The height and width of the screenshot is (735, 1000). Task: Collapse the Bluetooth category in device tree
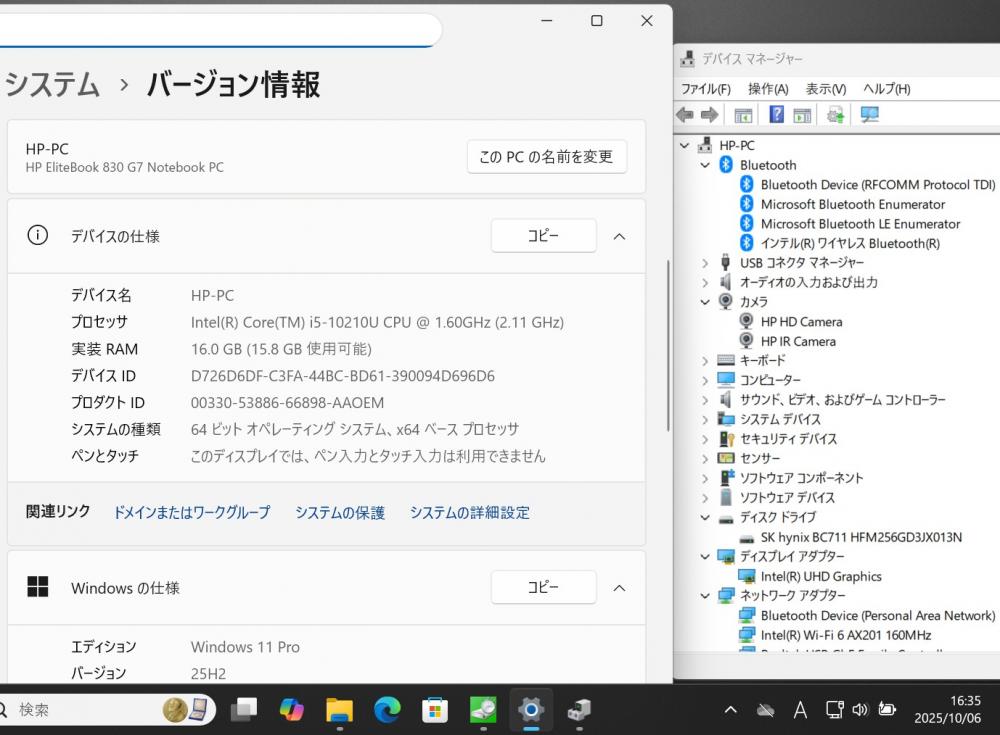(x=705, y=165)
